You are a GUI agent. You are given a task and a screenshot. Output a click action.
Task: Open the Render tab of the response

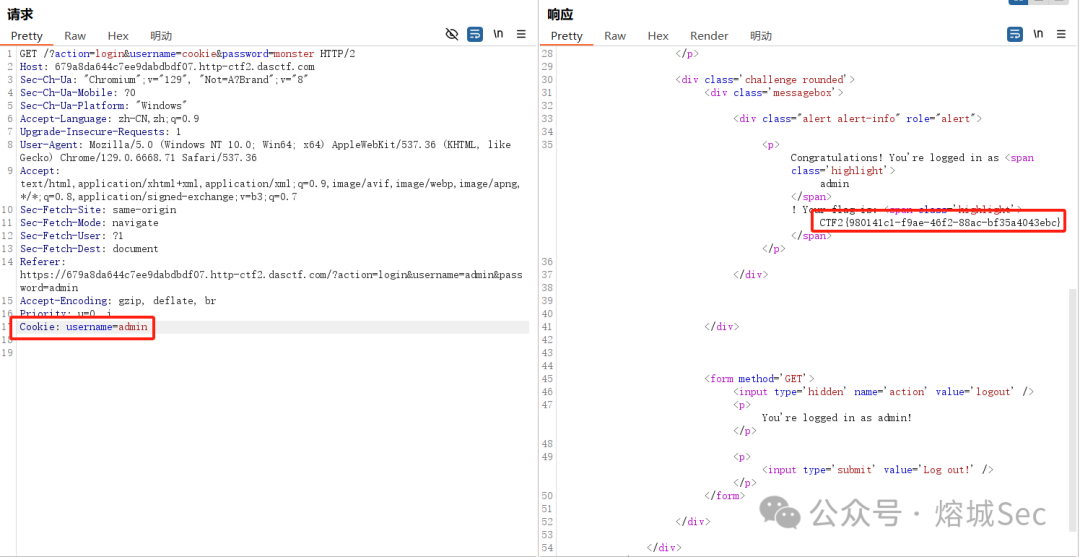(709, 36)
